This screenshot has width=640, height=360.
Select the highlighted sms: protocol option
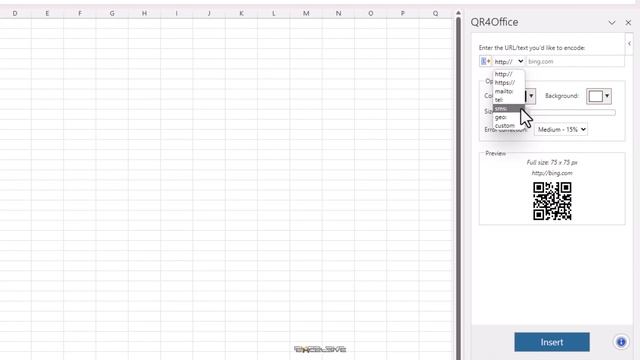[x=509, y=109]
